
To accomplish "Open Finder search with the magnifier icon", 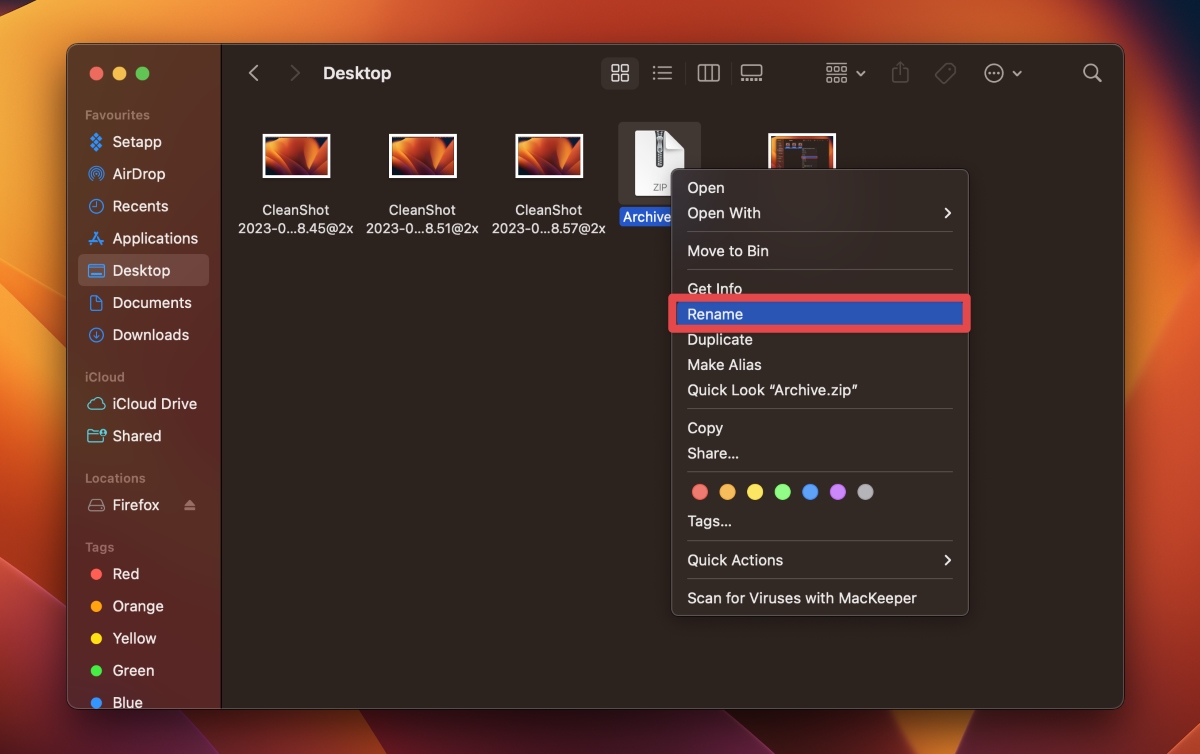I will coord(1092,72).
